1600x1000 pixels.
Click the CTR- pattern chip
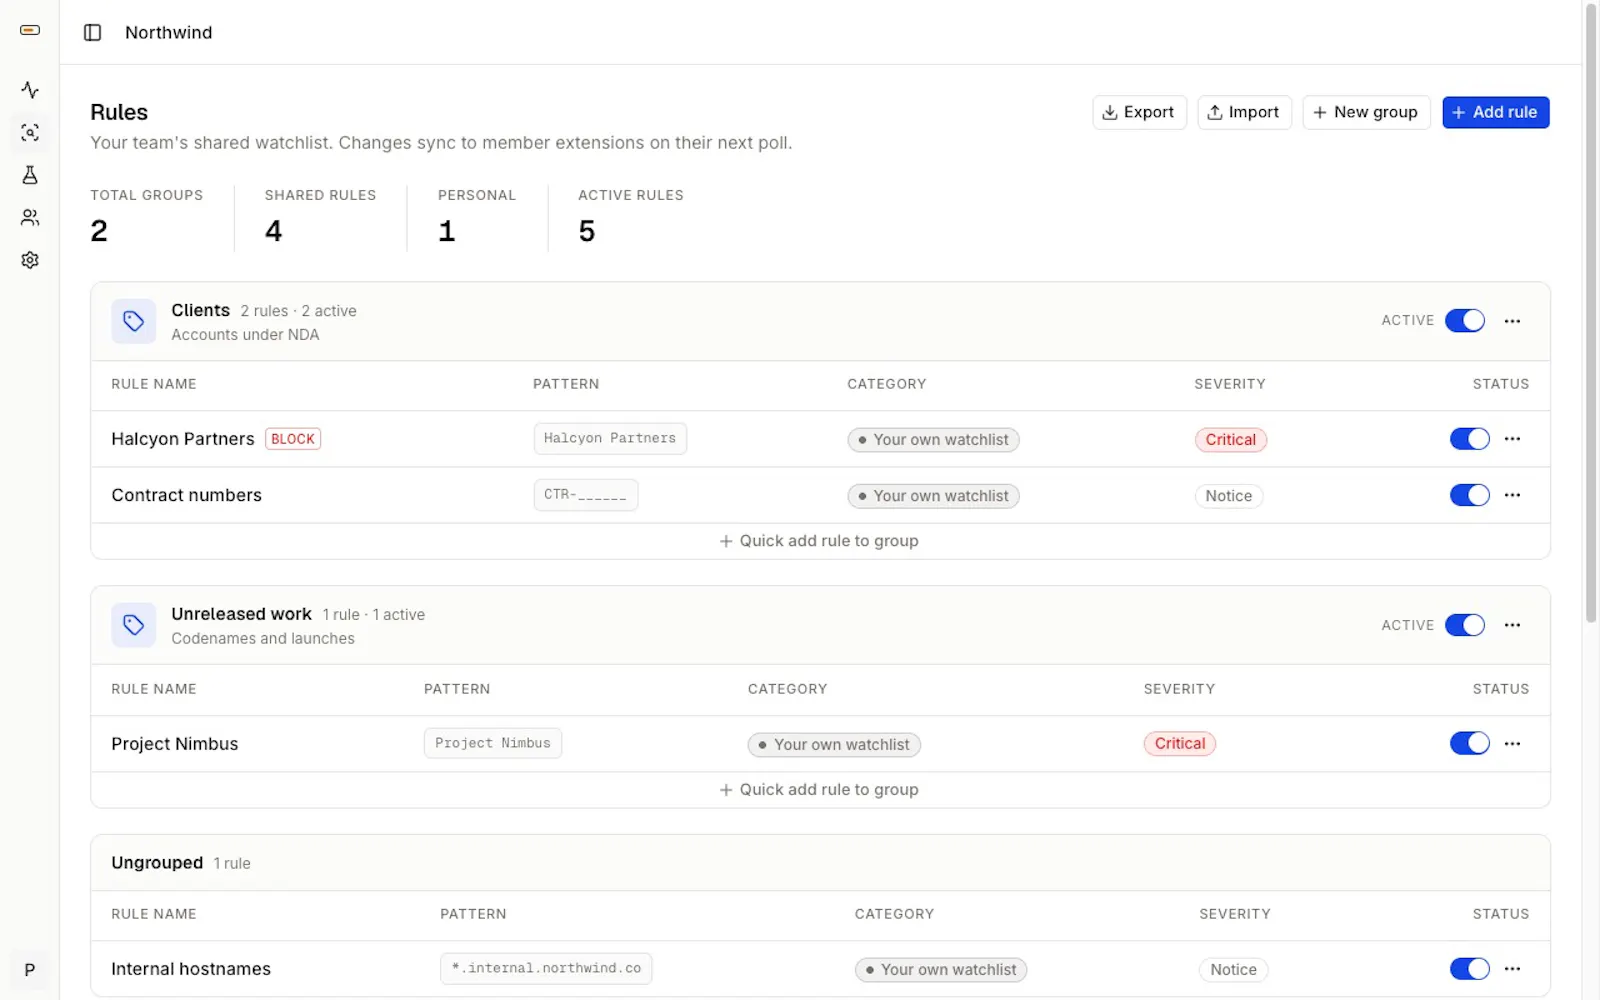[585, 495]
